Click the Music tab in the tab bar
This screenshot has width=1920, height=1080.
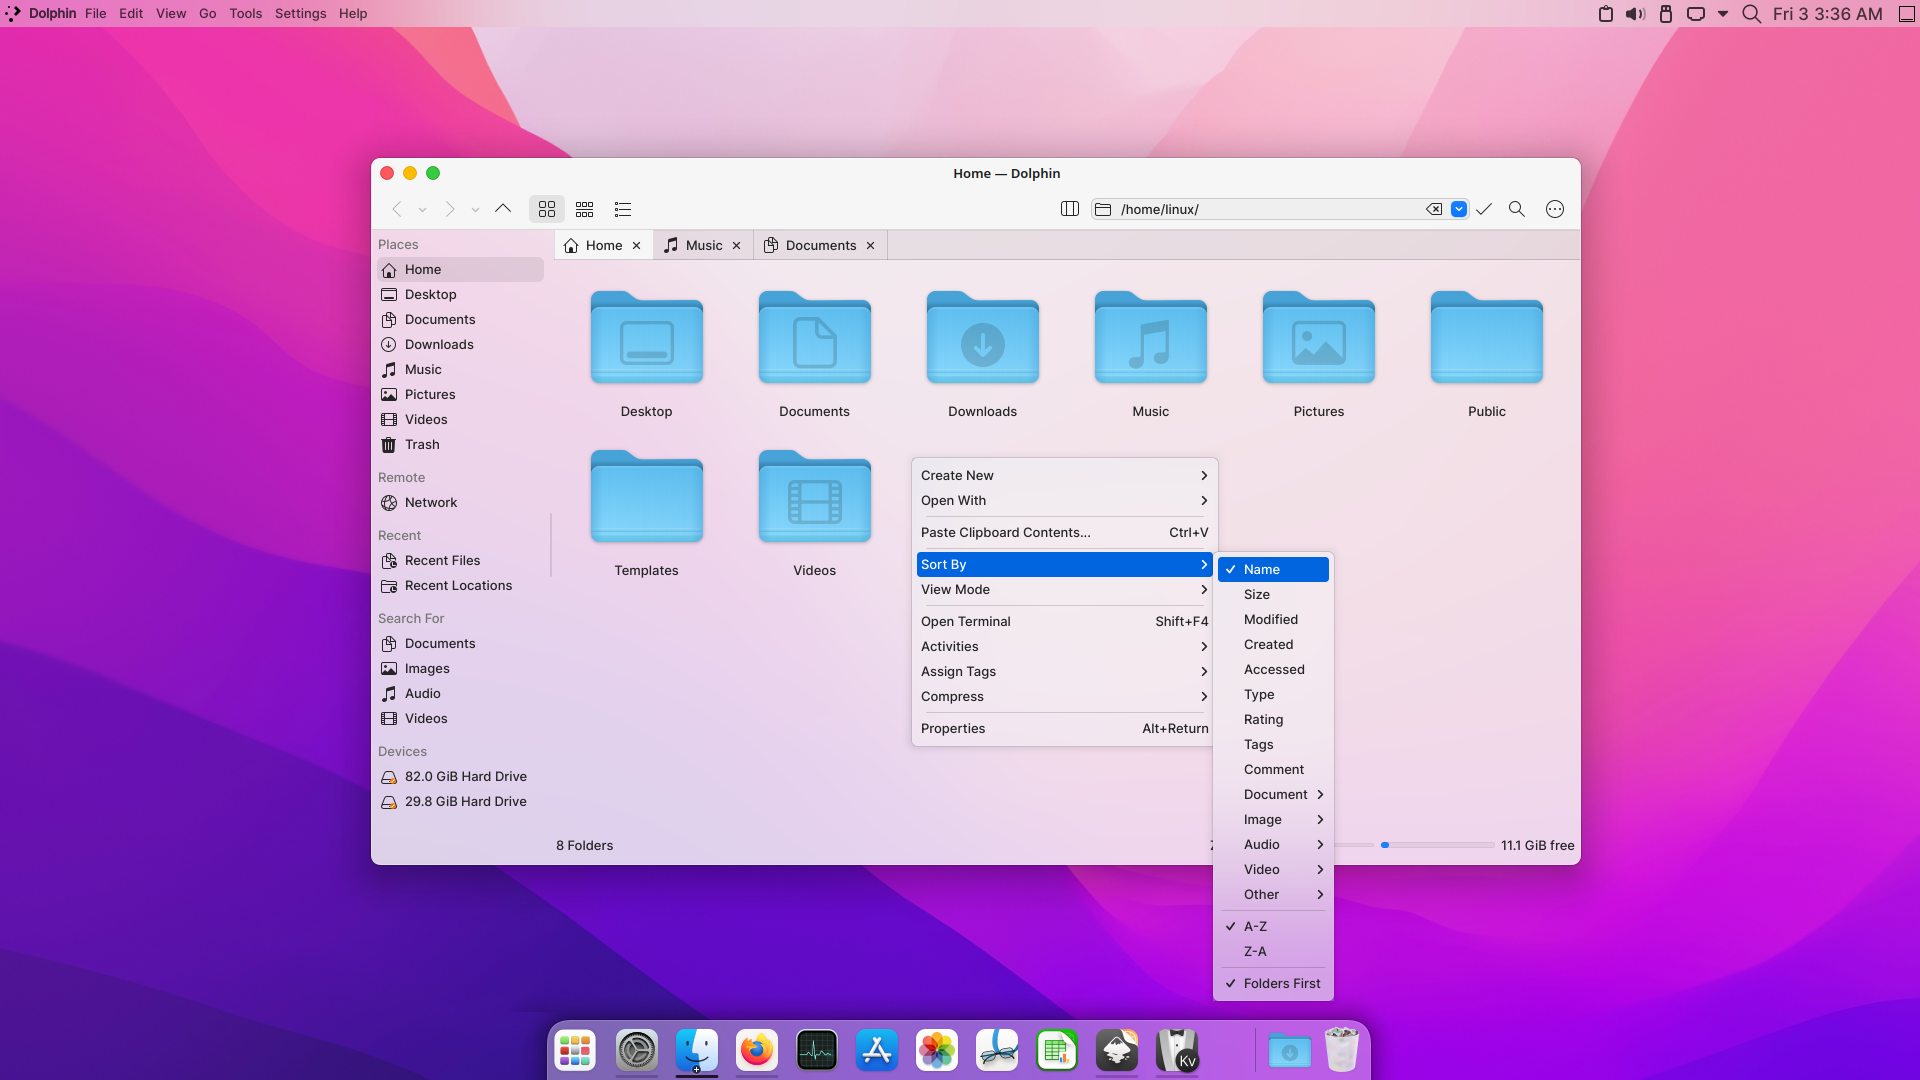(702, 245)
